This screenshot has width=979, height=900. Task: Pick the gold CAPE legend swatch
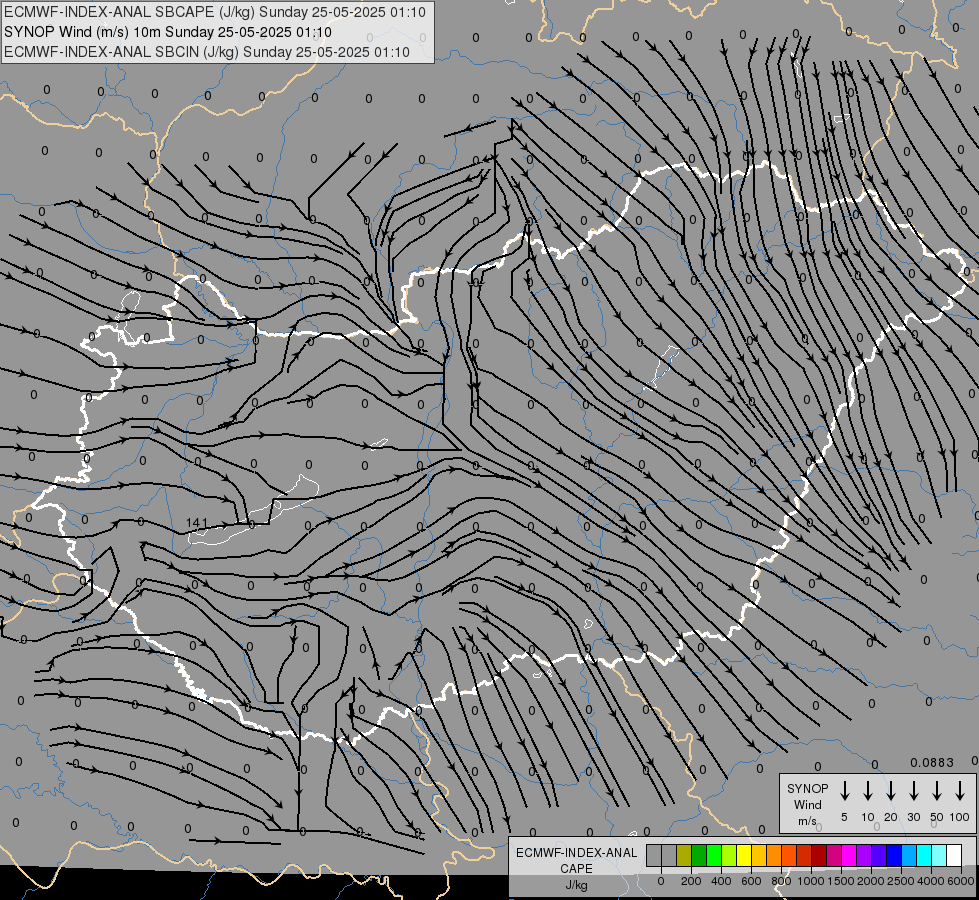coord(759,855)
